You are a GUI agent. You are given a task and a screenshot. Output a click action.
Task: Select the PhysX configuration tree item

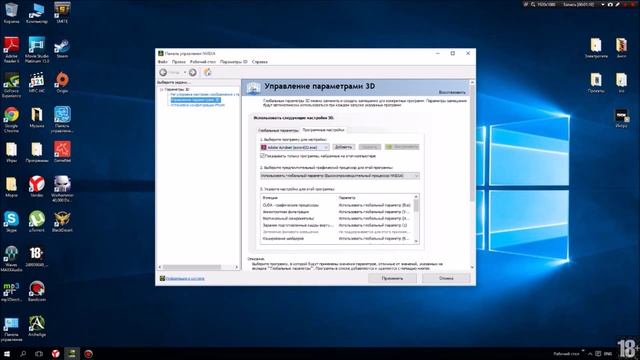(198, 105)
